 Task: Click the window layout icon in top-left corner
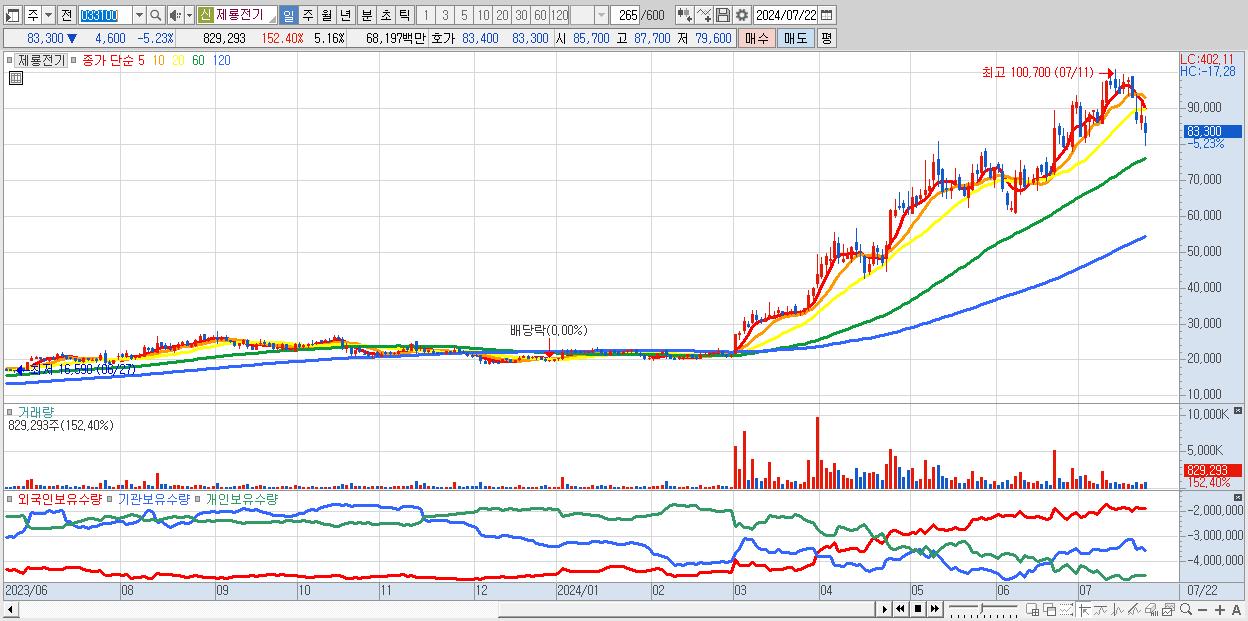pyautogui.click(x=13, y=15)
